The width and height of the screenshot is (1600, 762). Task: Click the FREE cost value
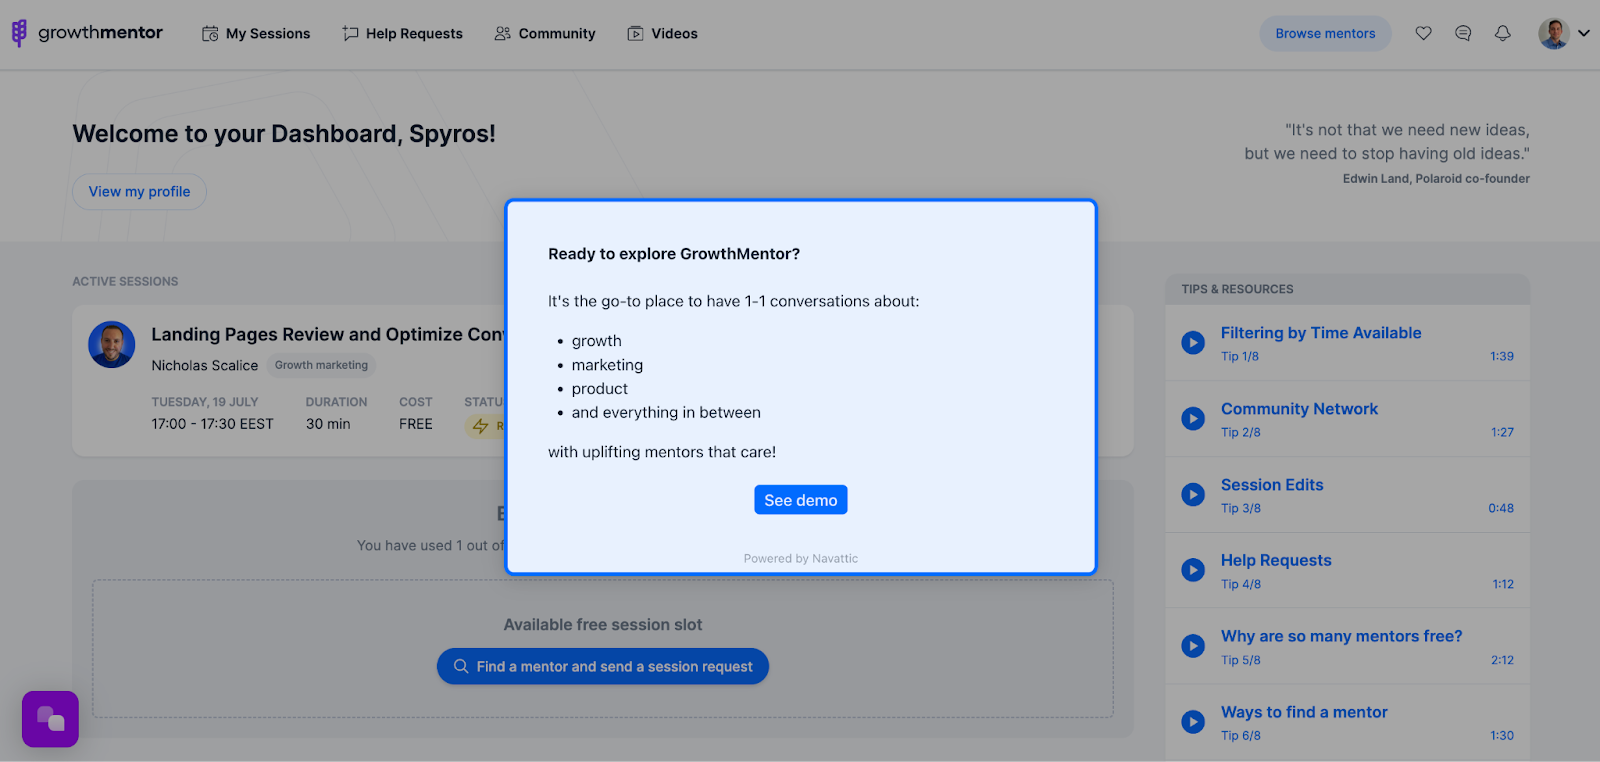click(416, 424)
